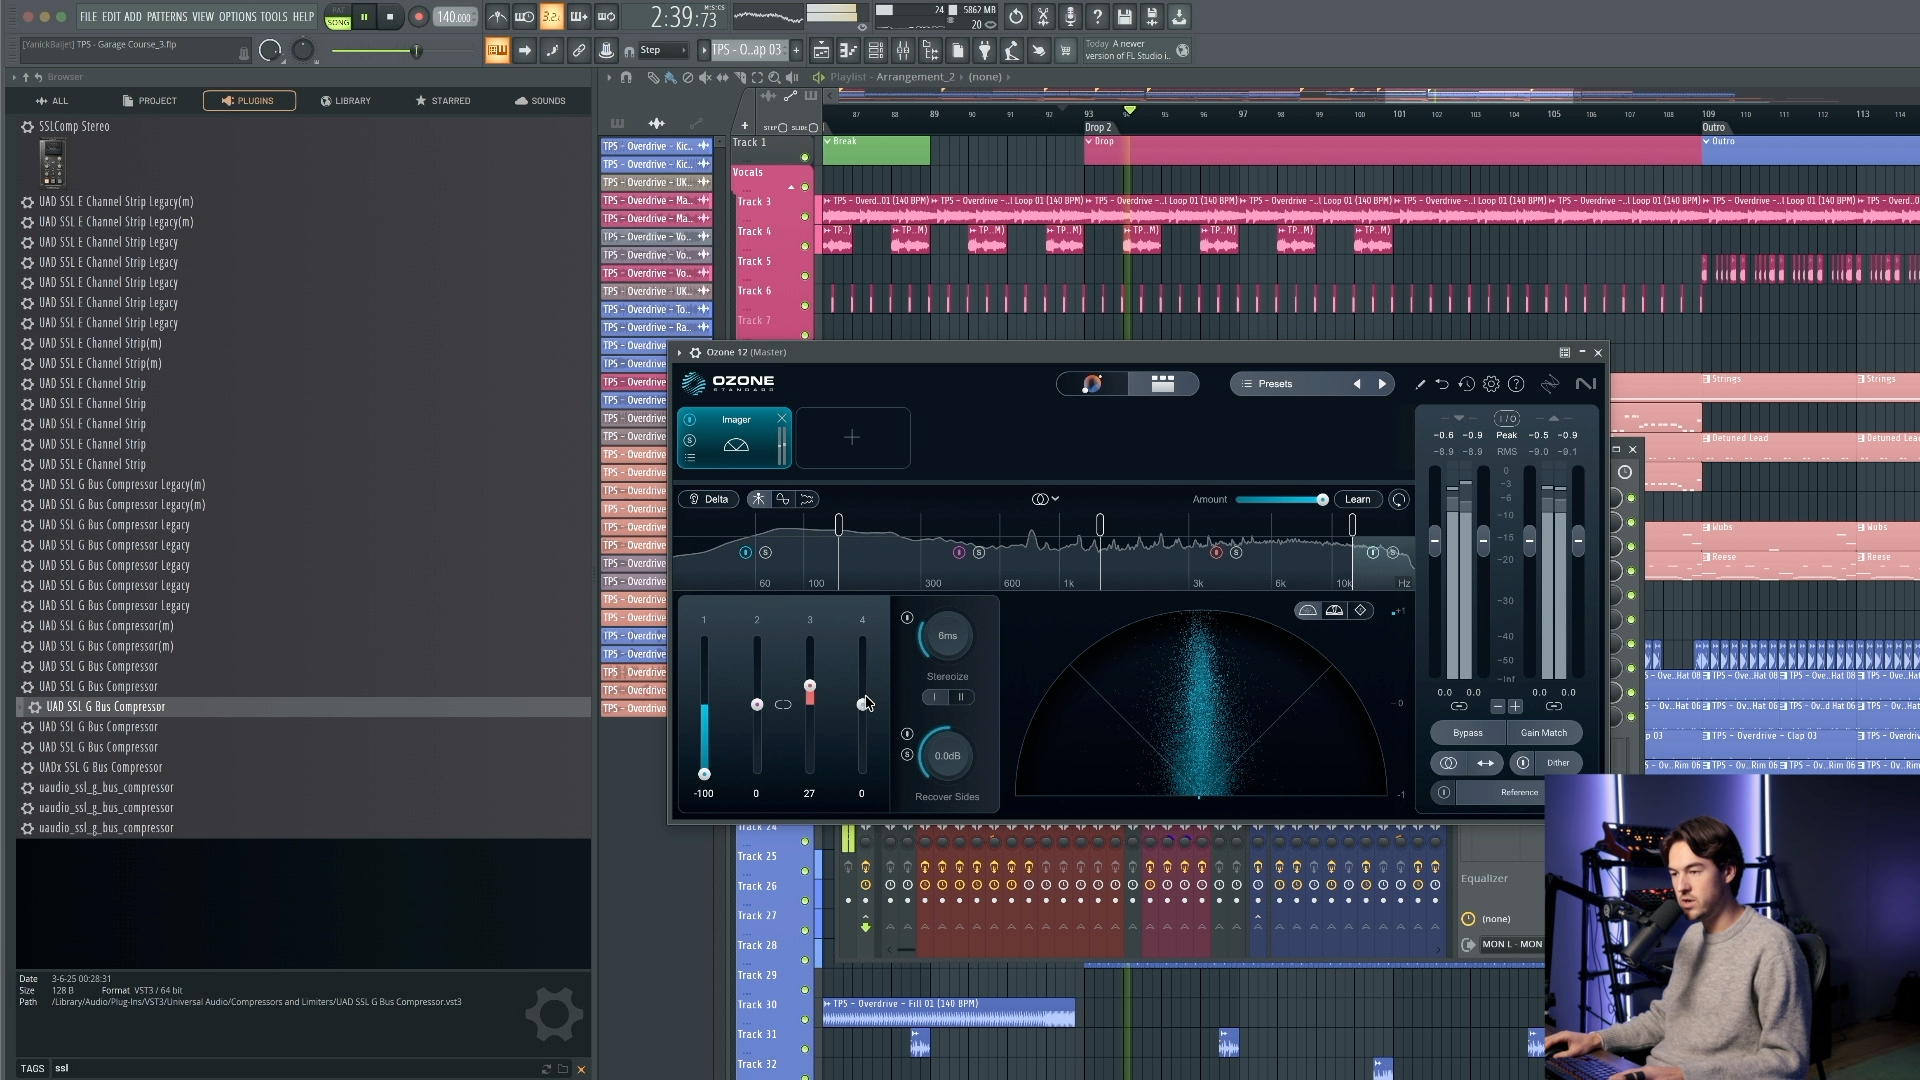Click the undo history clock icon in Ozone
This screenshot has width=1920, height=1080.
[1467, 384]
